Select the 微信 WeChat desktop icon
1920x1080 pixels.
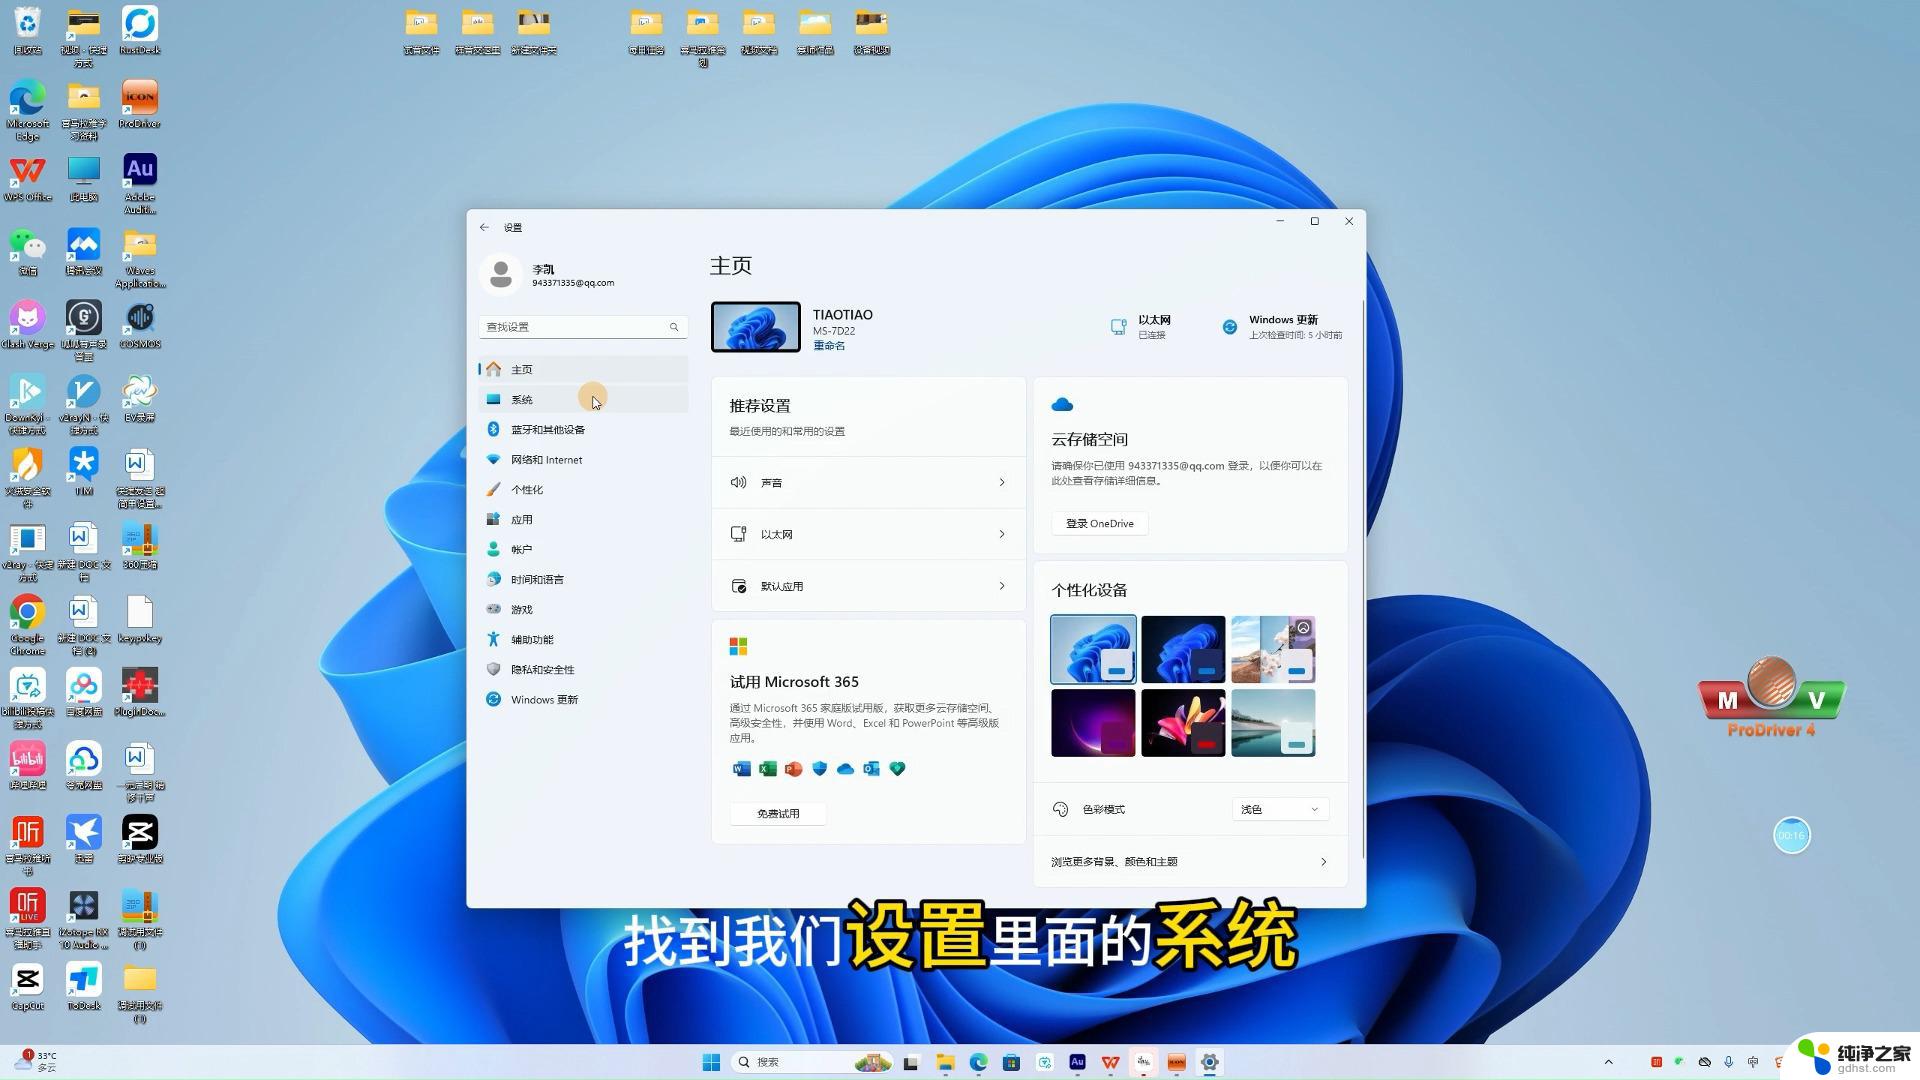[x=28, y=252]
